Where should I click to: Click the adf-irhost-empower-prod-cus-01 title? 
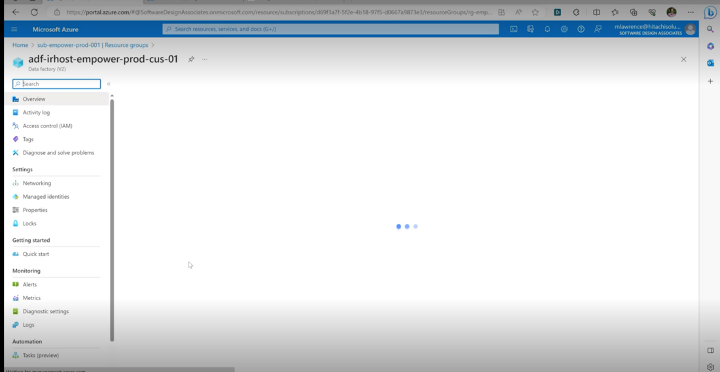103,59
